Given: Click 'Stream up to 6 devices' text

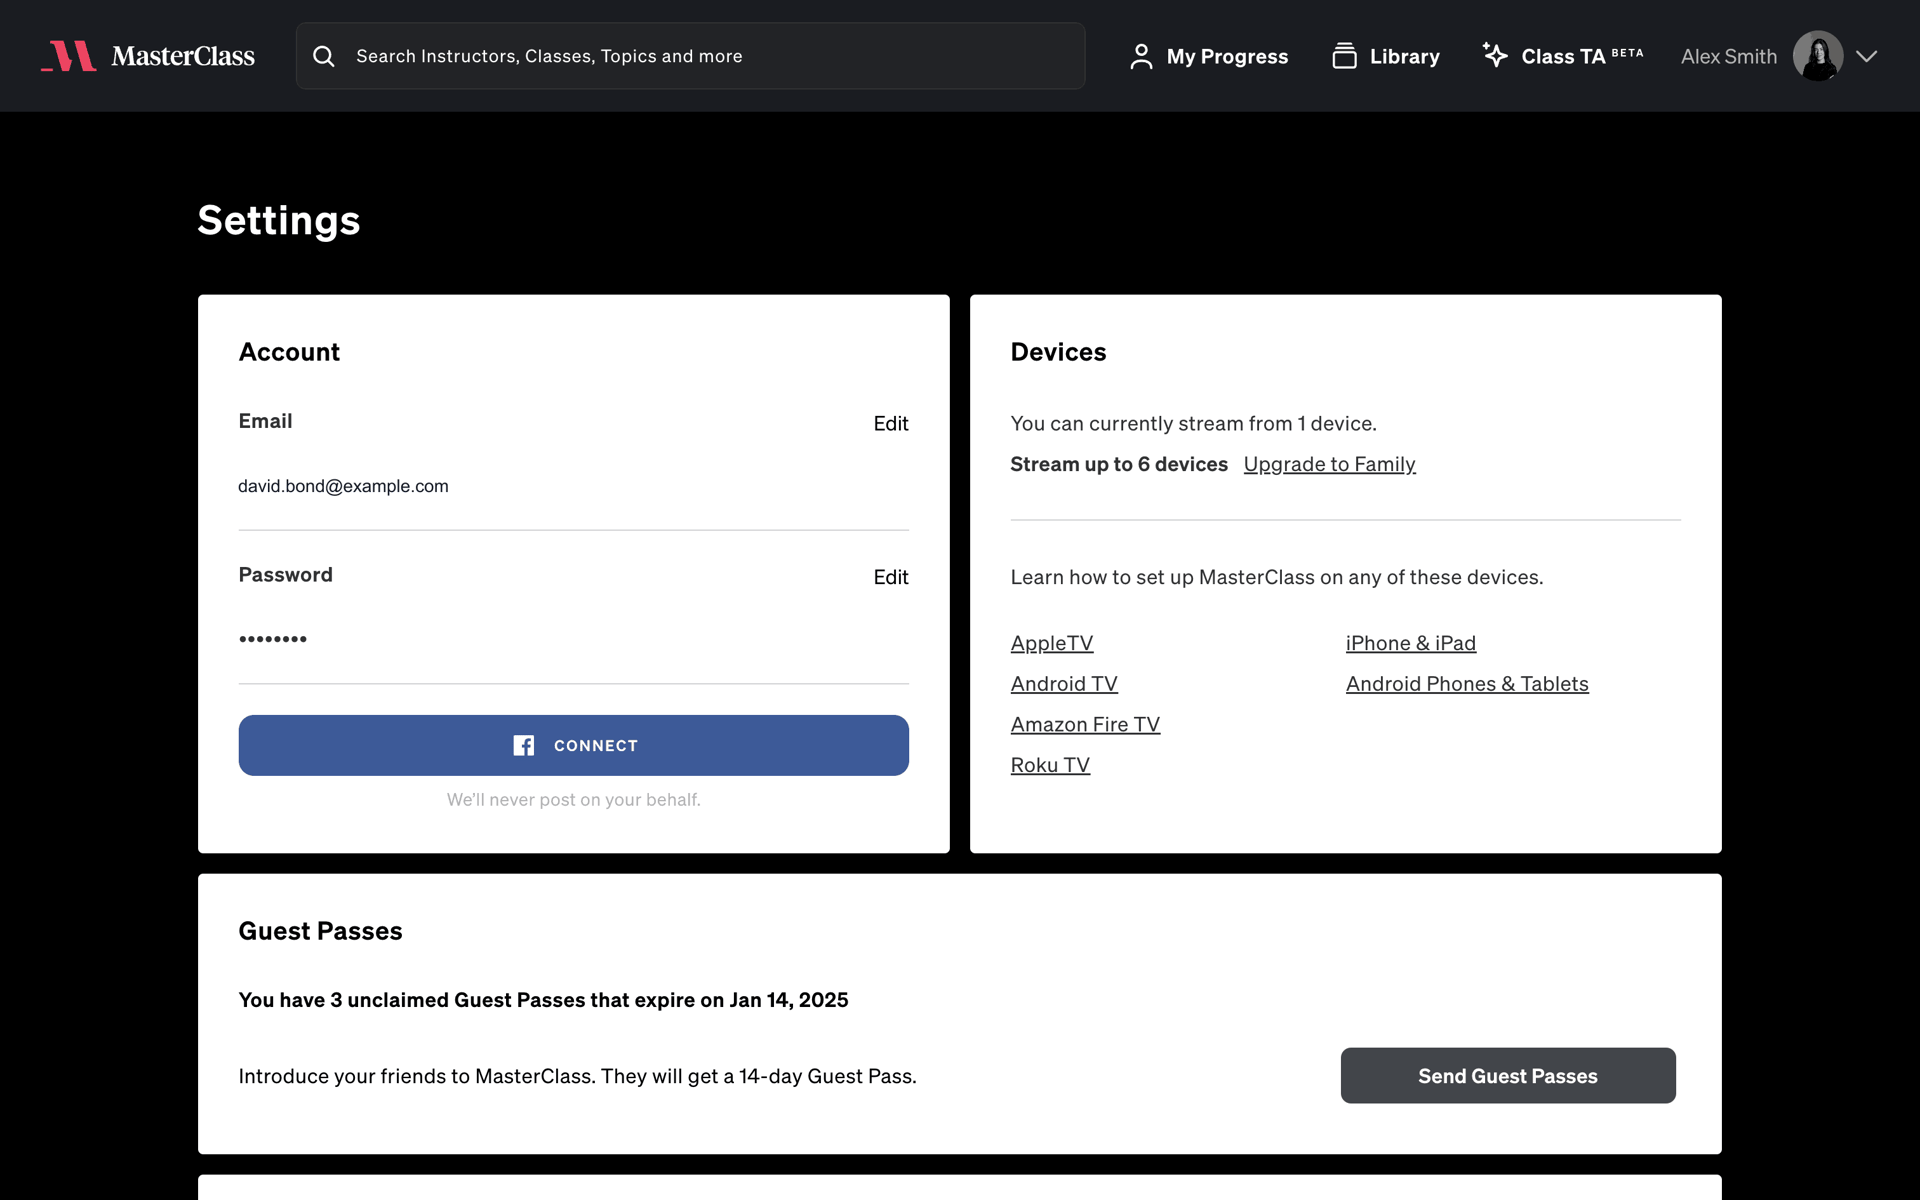Looking at the screenshot, I should click(1119, 464).
